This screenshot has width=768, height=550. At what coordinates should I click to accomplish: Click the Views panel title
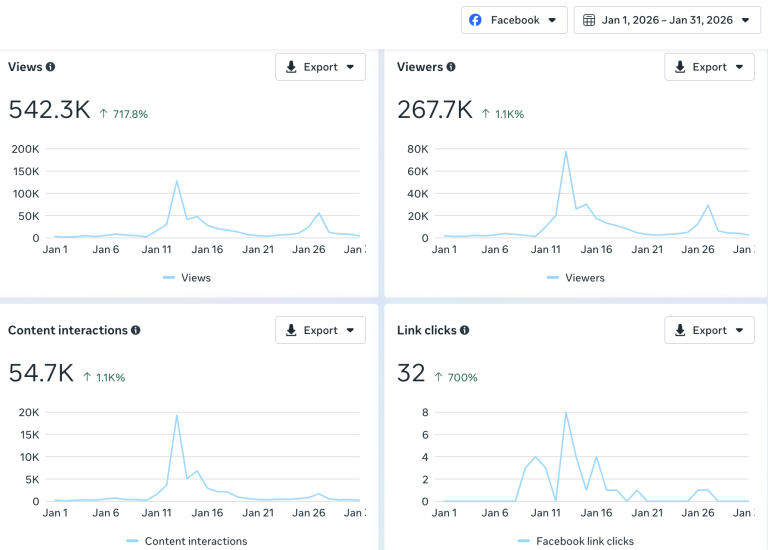[25, 67]
